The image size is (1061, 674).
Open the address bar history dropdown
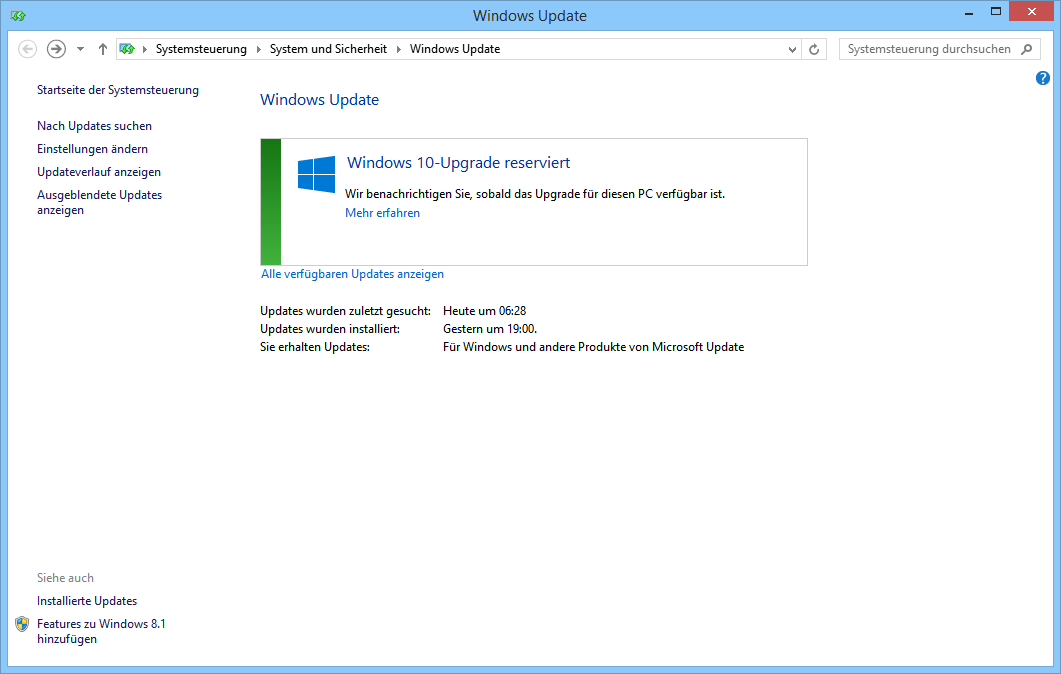[792, 49]
